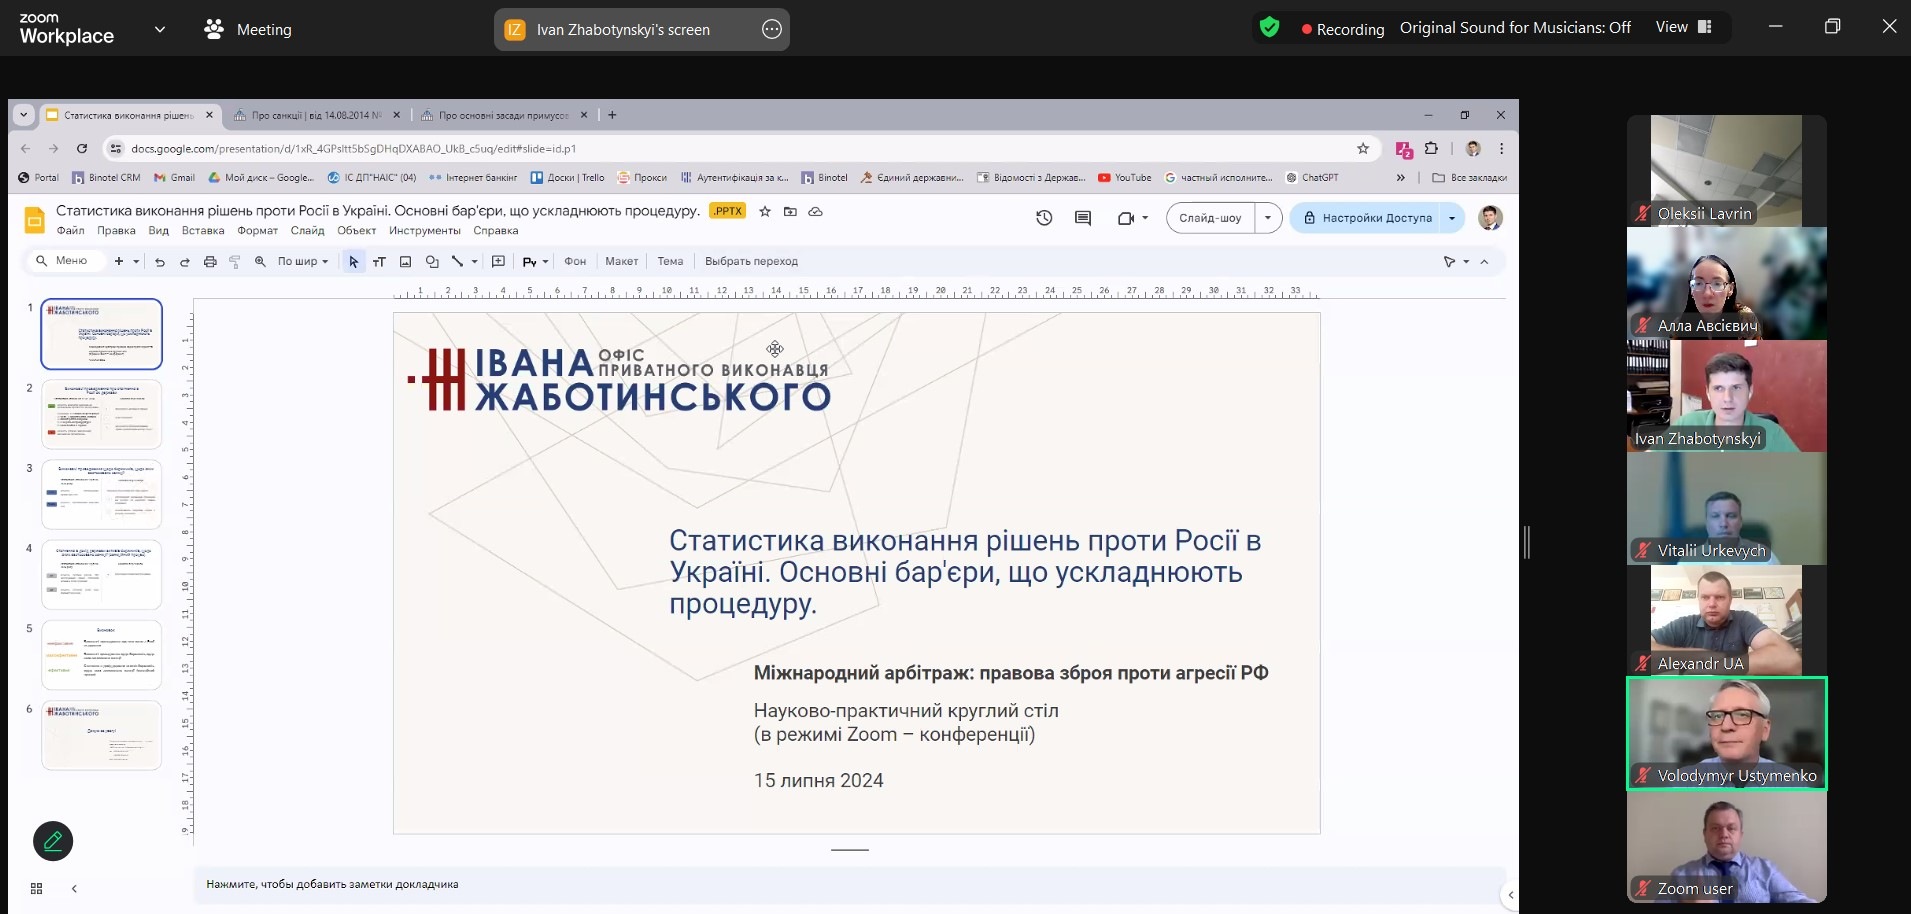Viewport: 1911px width, 914px height.
Task: Hide the menus with the up chevron
Action: point(1484,262)
